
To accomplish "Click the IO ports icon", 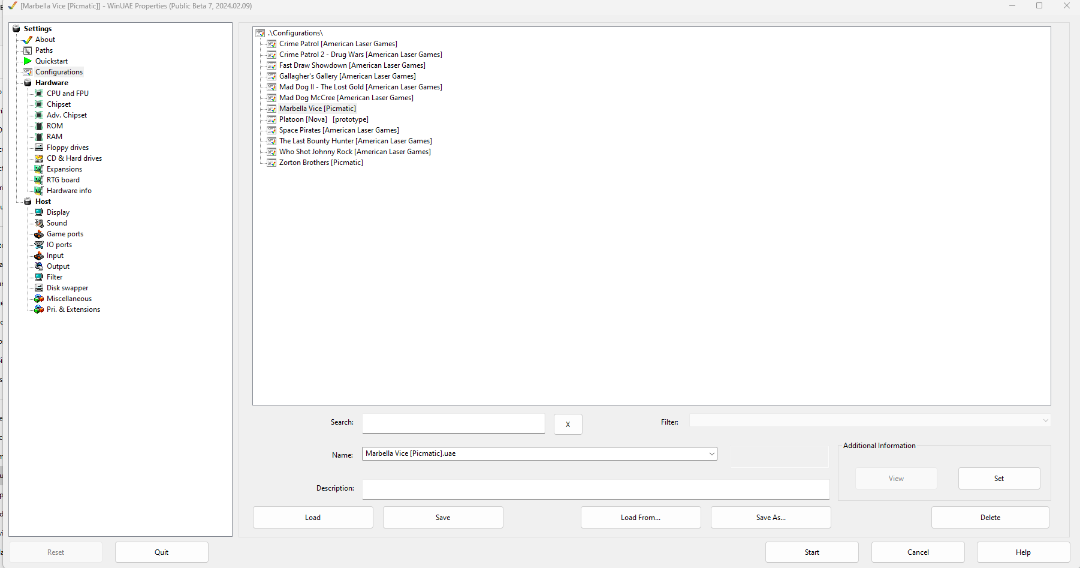I will pyautogui.click(x=39, y=244).
